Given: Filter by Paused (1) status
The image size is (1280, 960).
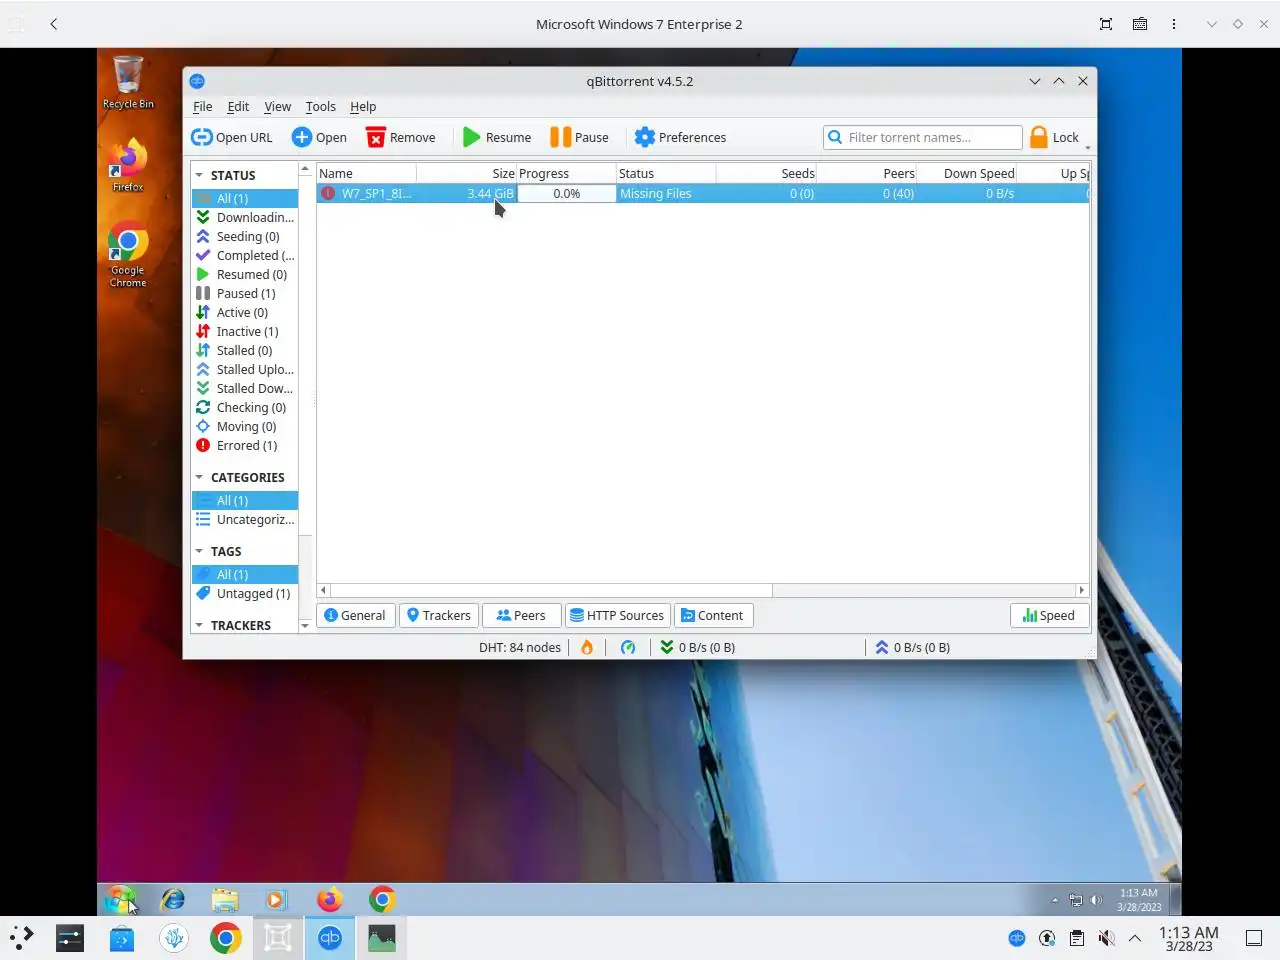Looking at the screenshot, I should click(x=245, y=293).
